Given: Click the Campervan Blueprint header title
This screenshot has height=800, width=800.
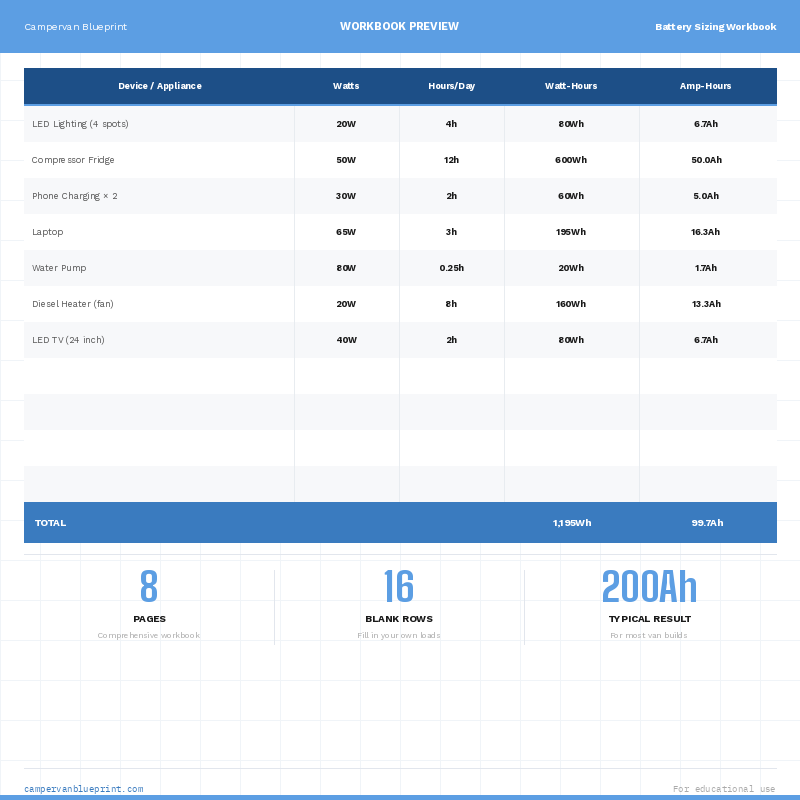Looking at the screenshot, I should click(75, 27).
